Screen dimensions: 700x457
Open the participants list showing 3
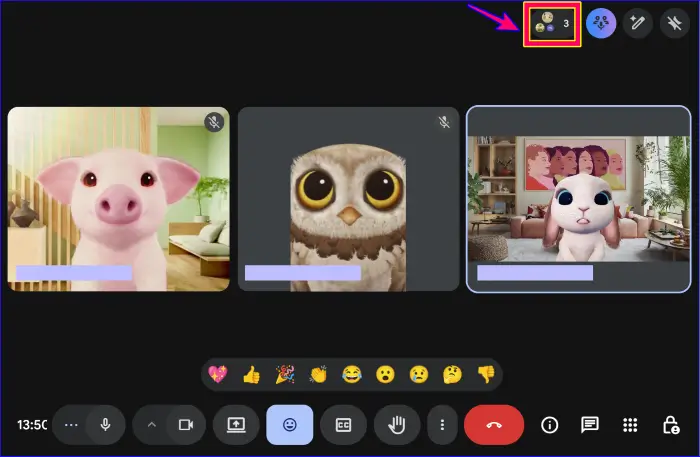click(x=552, y=24)
